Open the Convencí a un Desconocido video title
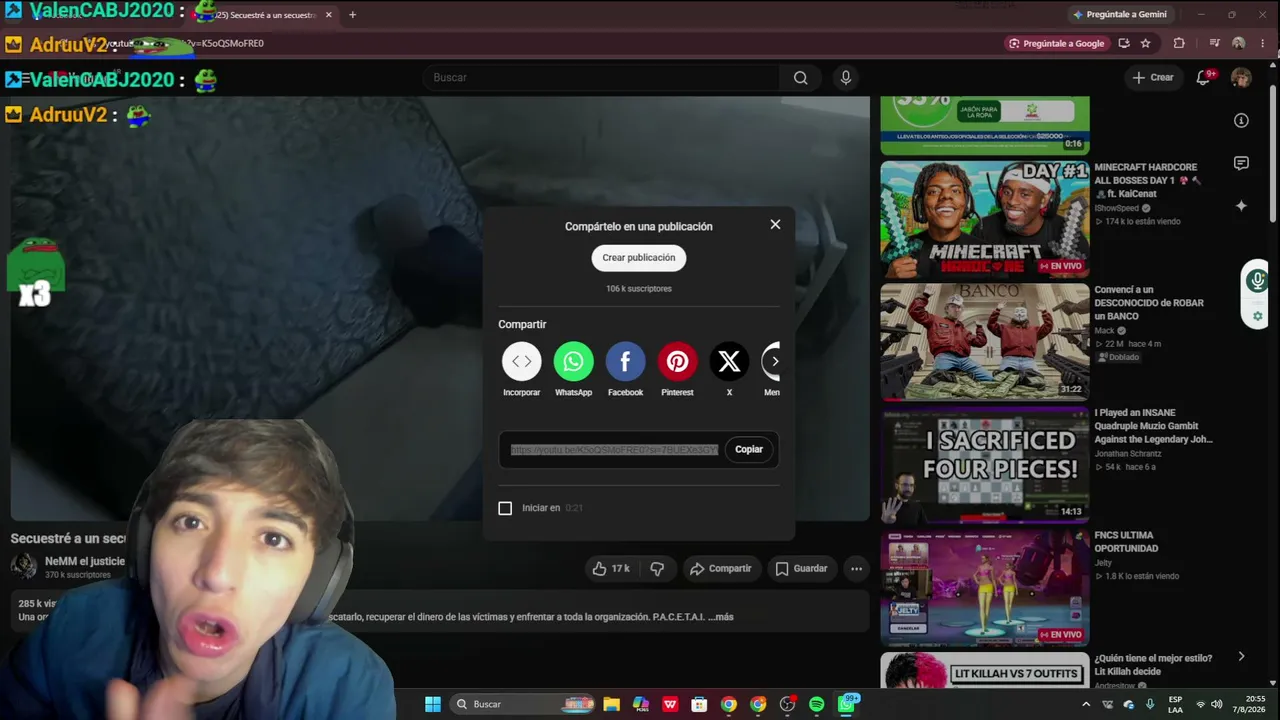 tap(1149, 303)
